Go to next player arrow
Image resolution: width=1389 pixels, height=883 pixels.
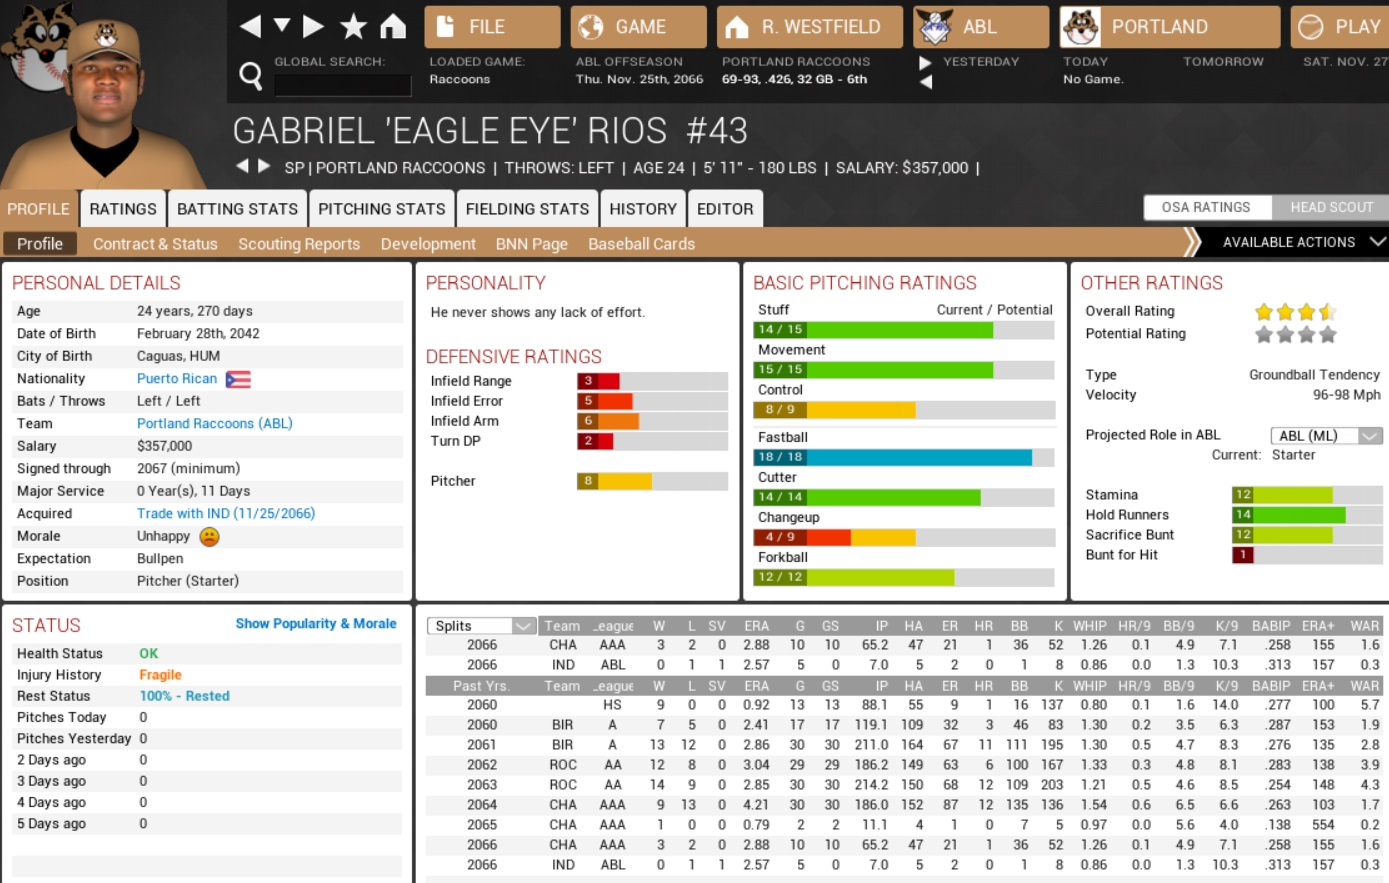pos(264,166)
